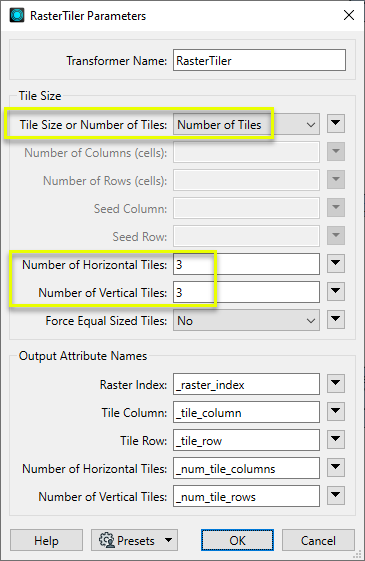Open arrow menu beside Force Equal Sized Tiles
The width and height of the screenshot is (365, 561).
[x=336, y=319]
